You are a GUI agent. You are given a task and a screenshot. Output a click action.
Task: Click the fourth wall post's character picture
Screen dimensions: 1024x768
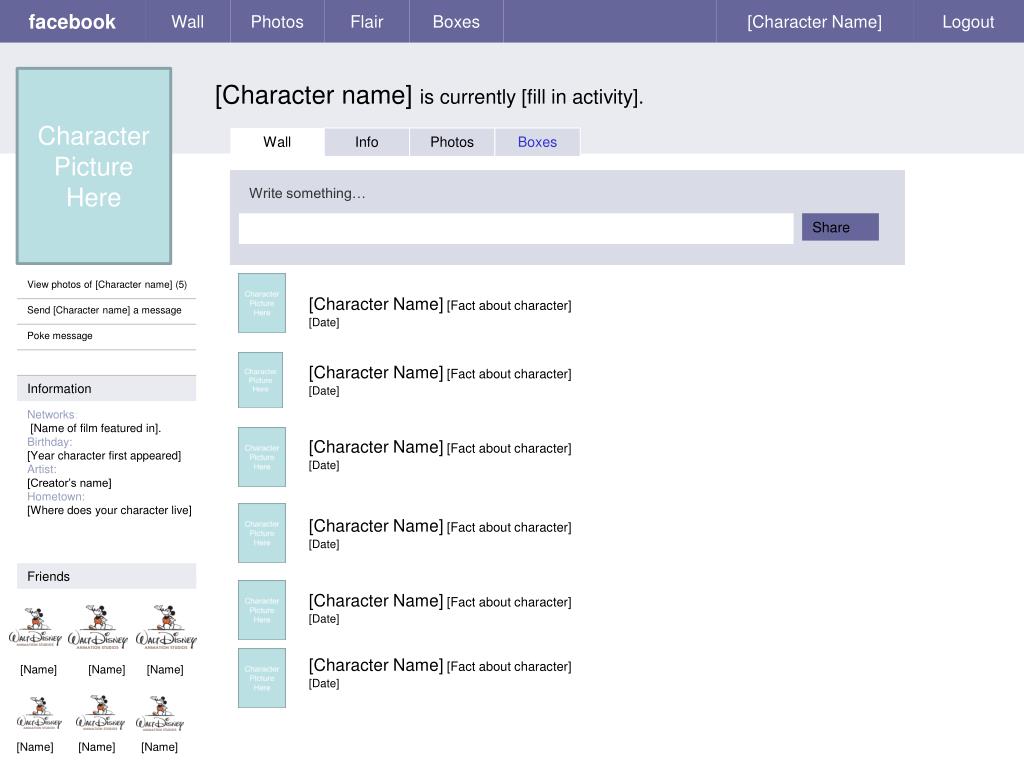[x=262, y=533]
